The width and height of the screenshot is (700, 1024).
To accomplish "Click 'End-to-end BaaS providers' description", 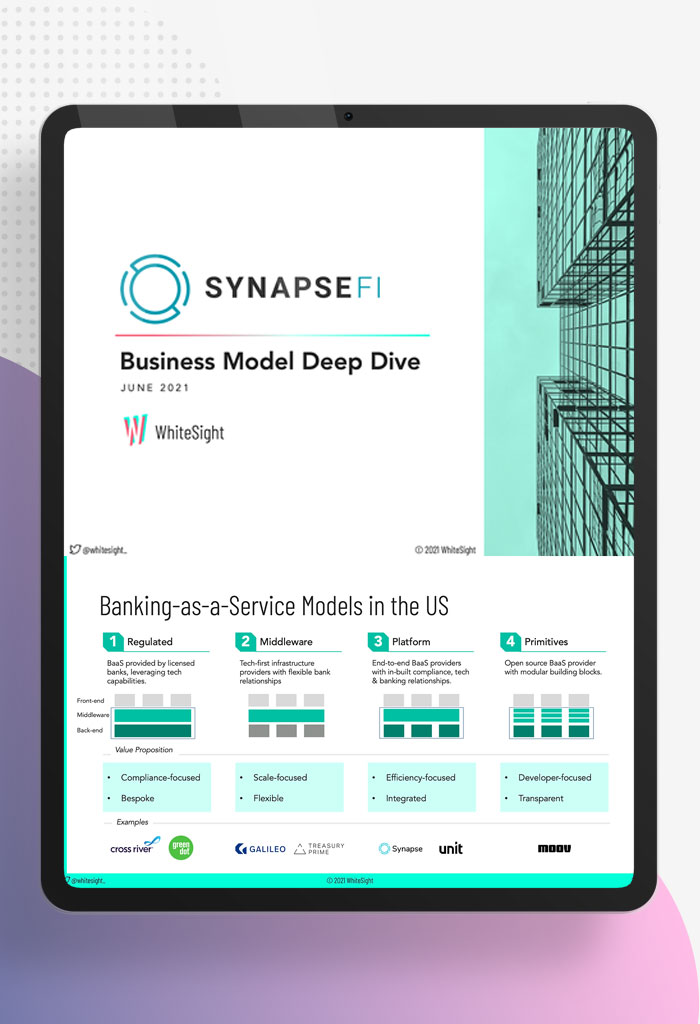I will point(421,672).
